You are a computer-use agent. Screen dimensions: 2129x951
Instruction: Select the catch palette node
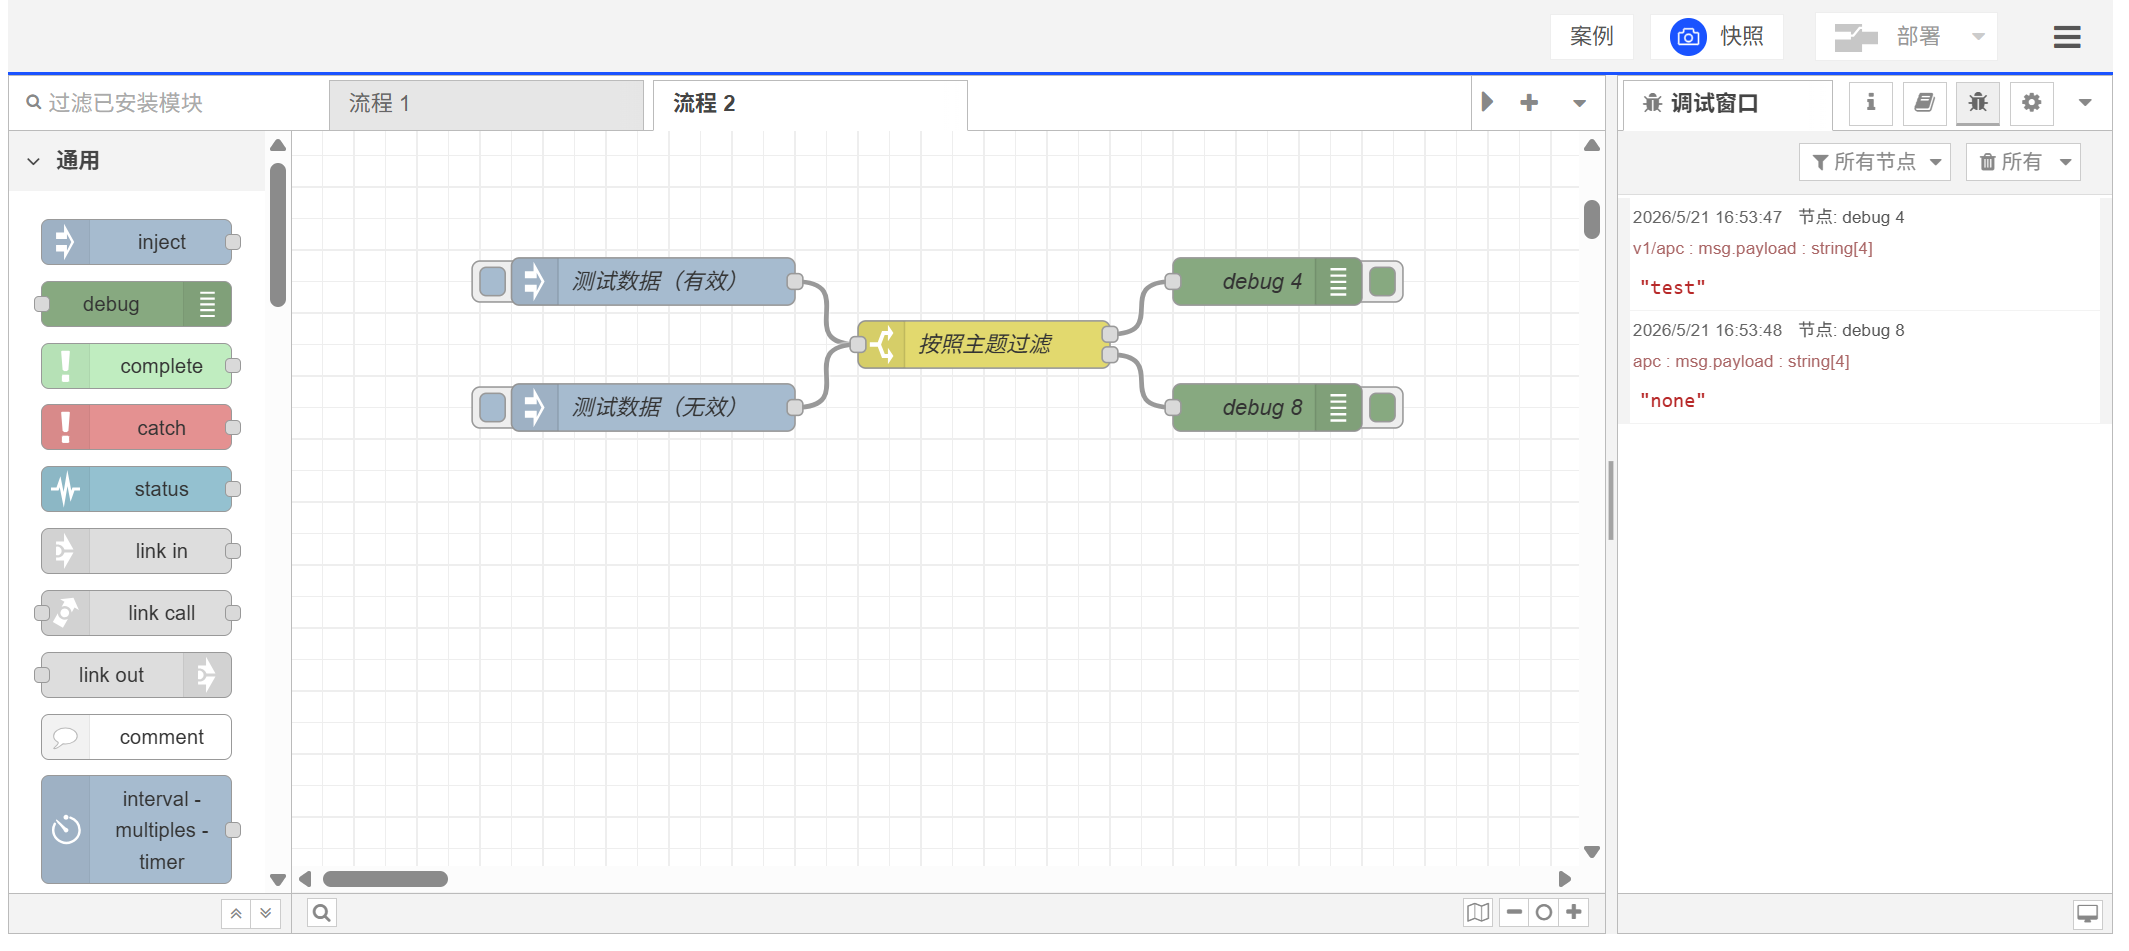click(x=137, y=428)
